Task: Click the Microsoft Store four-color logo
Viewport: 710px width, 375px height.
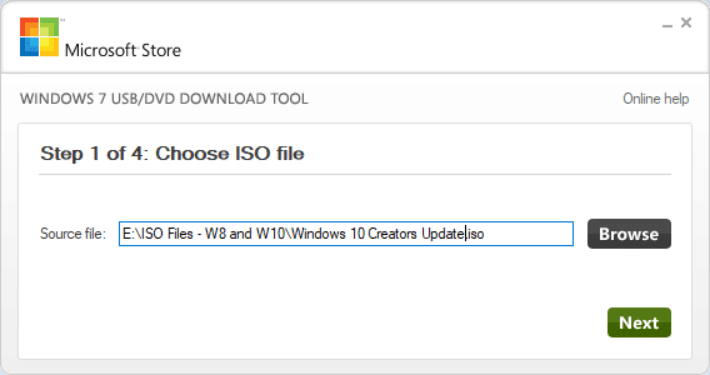Action: (x=39, y=37)
